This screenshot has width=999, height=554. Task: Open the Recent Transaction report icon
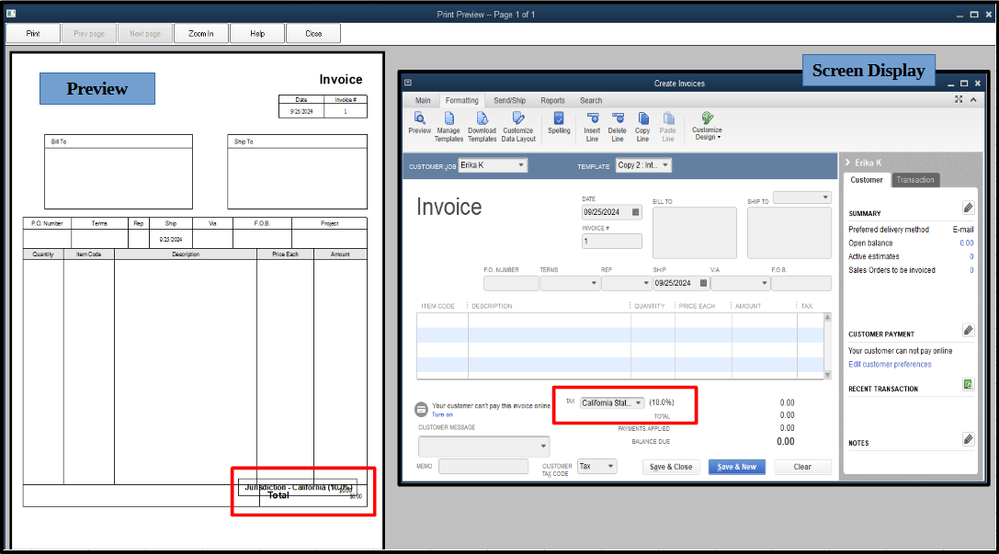pyautogui.click(x=968, y=384)
